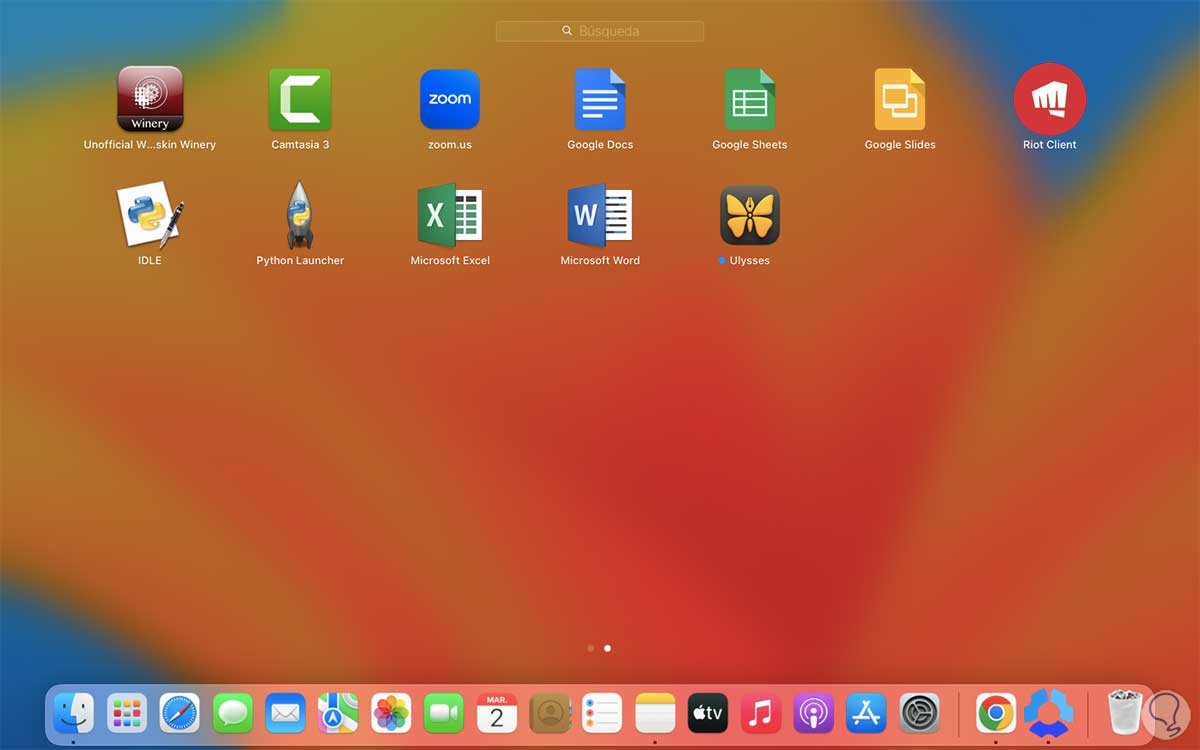
Task: Open Finder from the Dock
Action: click(x=74, y=713)
